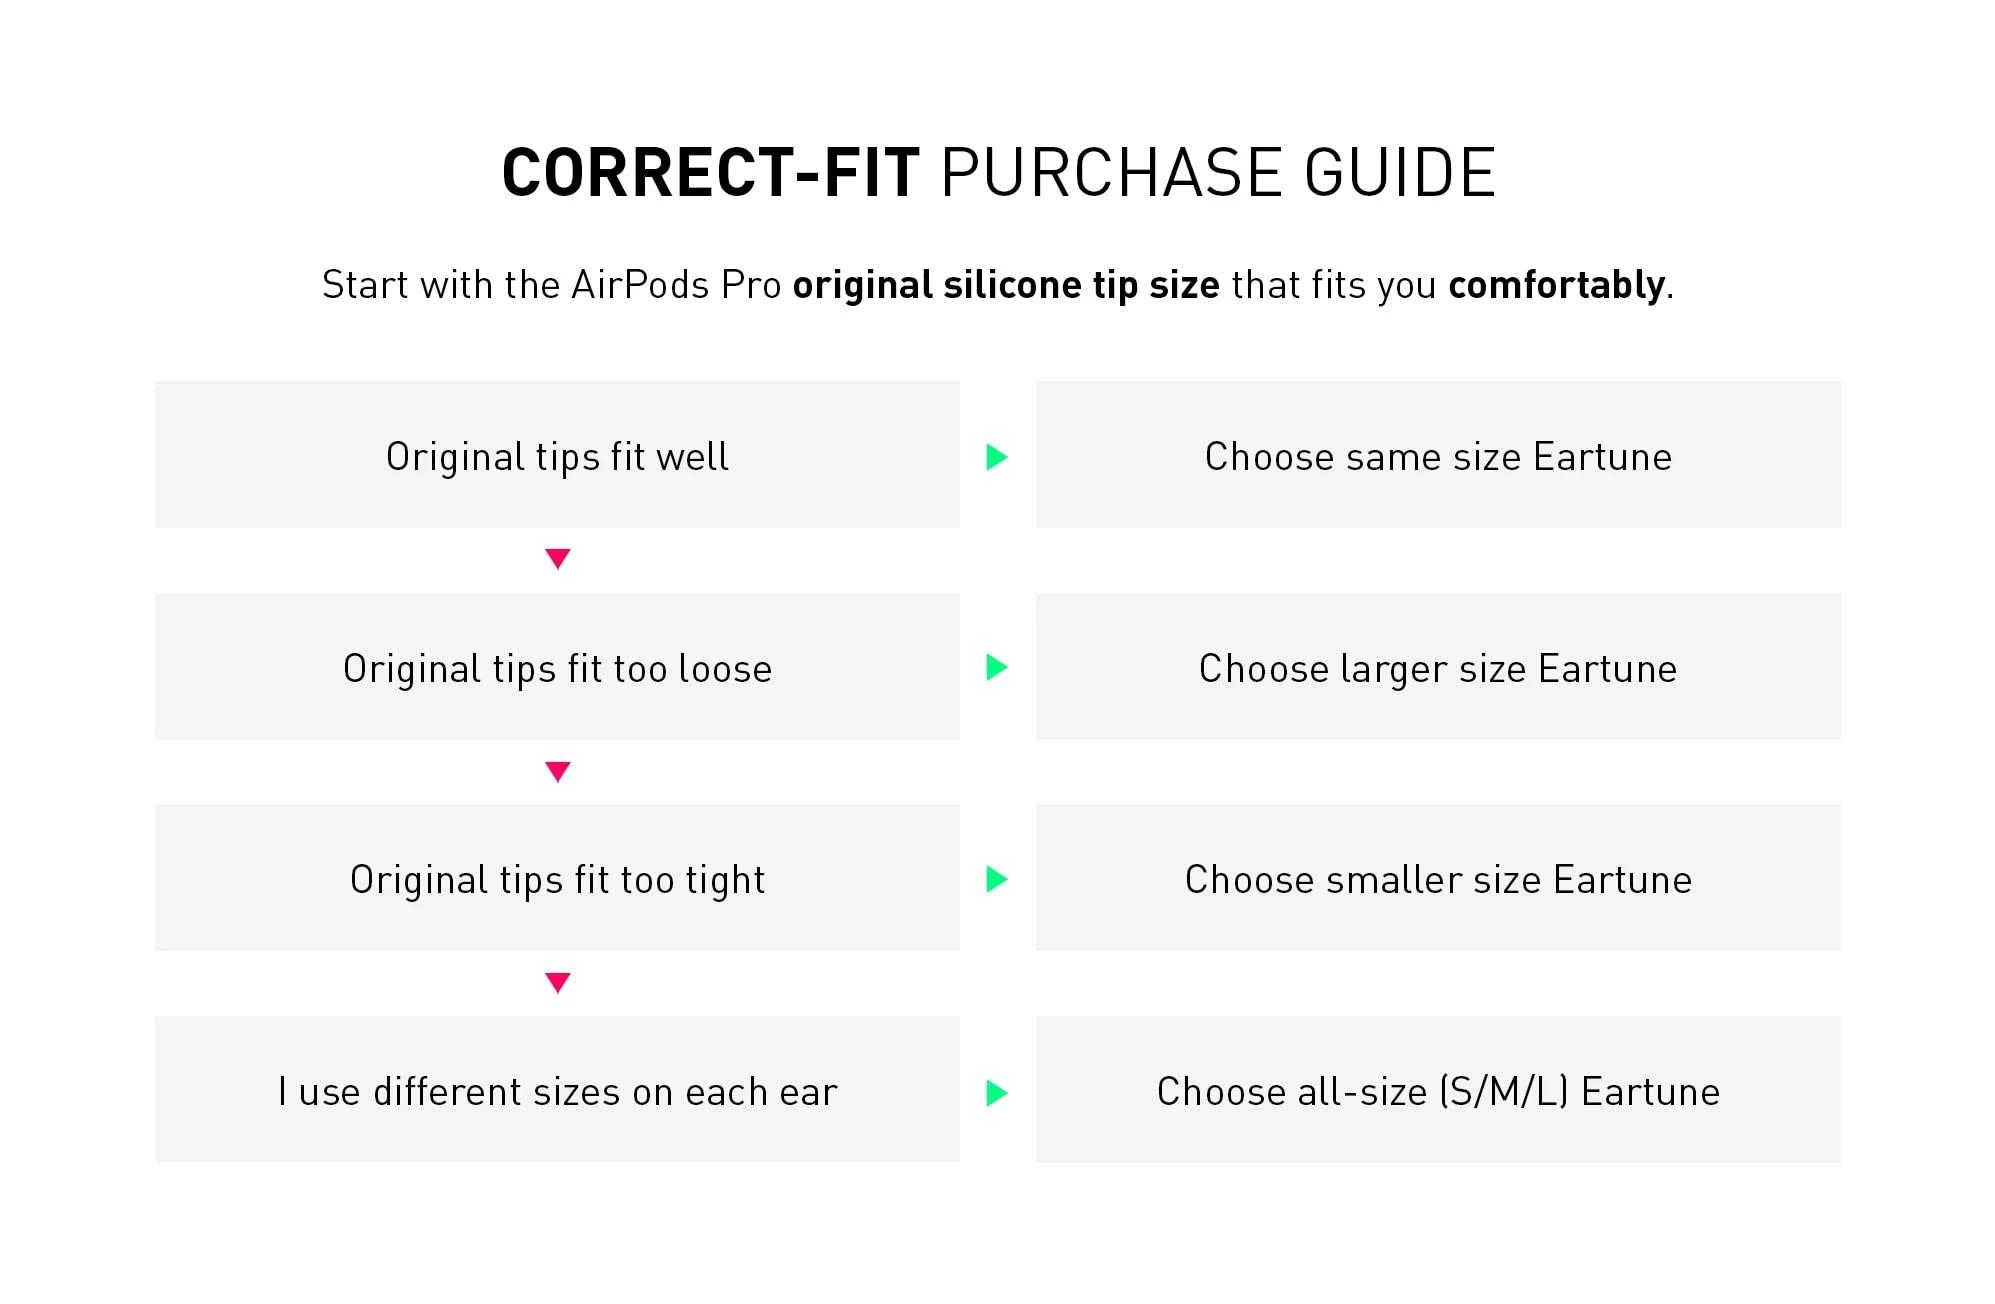Select the "Original tips fit too loose" box
Screen dimensions: 1995x1304
click(557, 667)
